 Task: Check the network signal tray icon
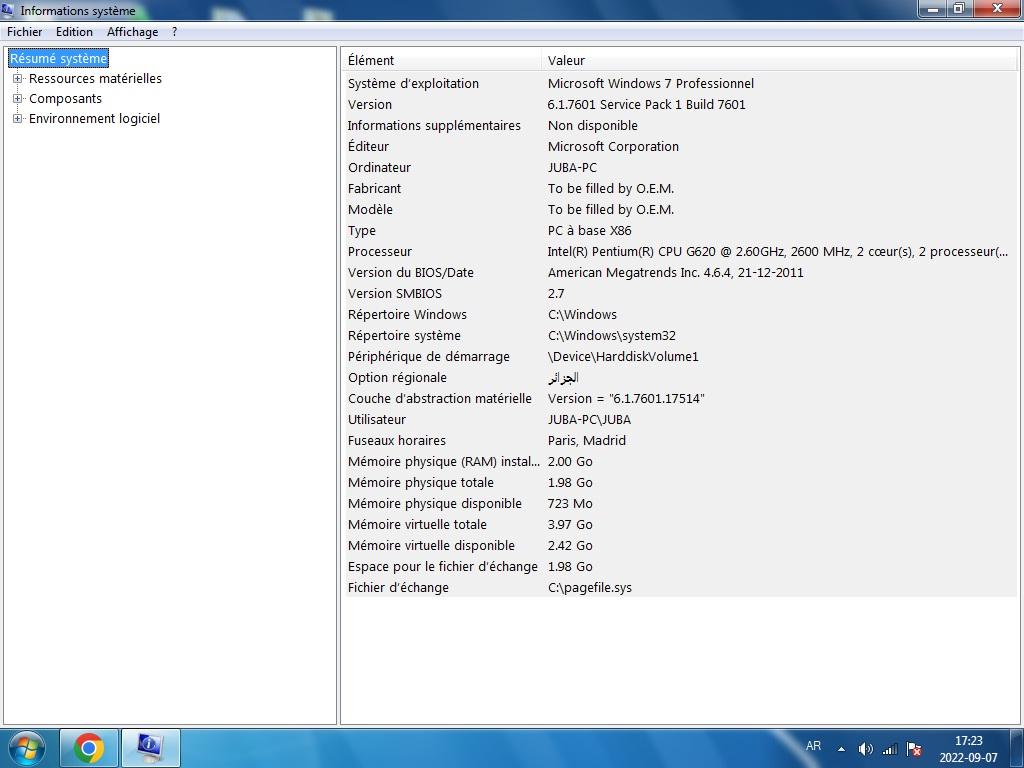click(889, 749)
